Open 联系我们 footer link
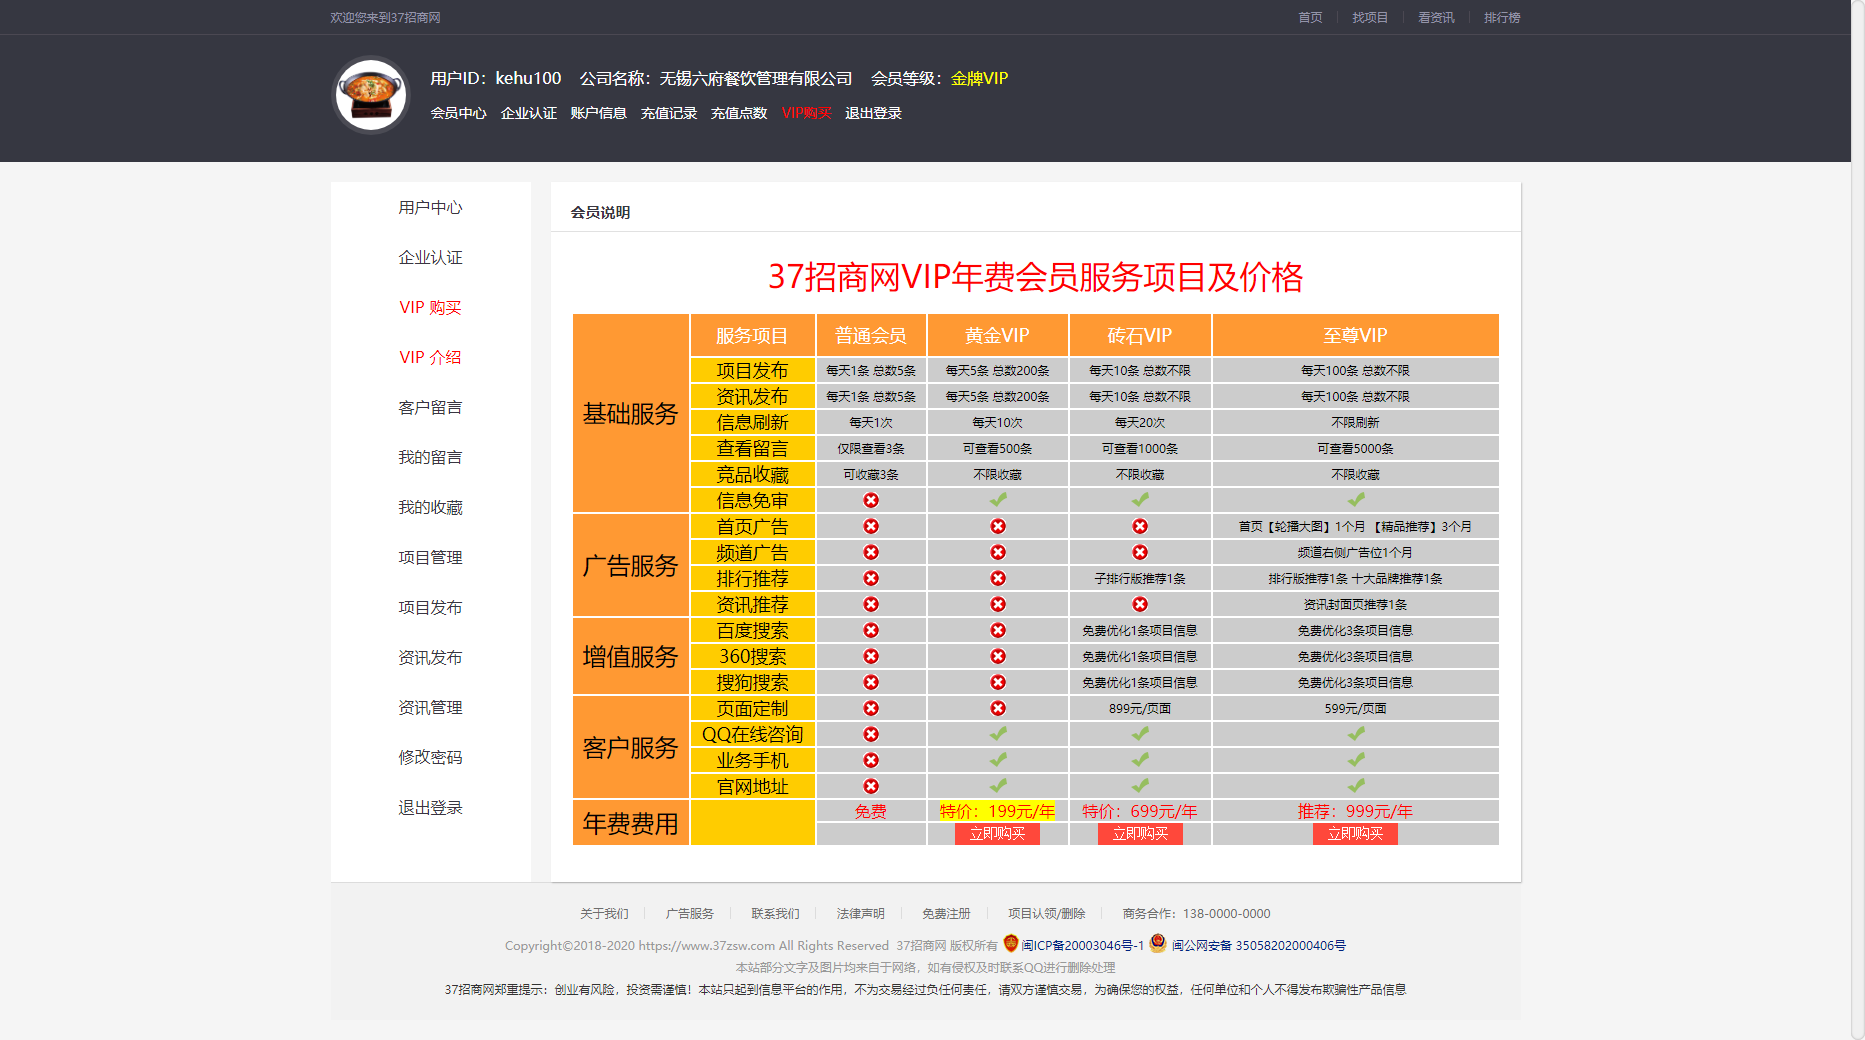The width and height of the screenshot is (1865, 1040). click(775, 914)
